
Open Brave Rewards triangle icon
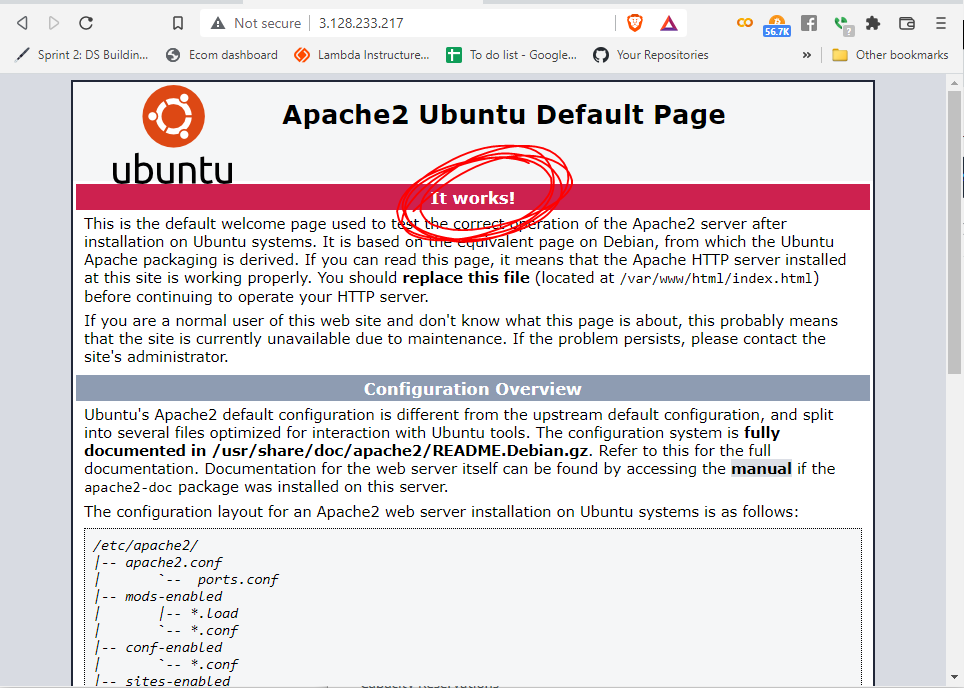[x=668, y=23]
